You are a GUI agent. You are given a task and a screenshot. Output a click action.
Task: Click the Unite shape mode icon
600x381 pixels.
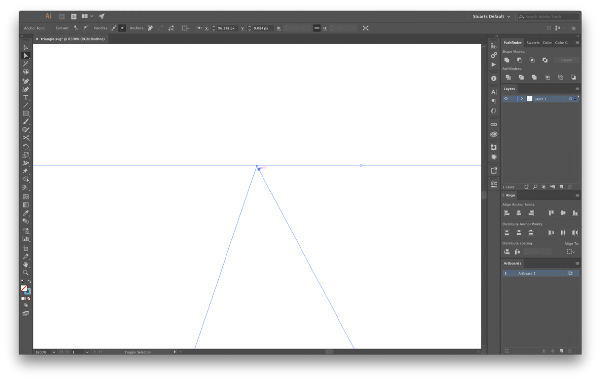(507, 60)
